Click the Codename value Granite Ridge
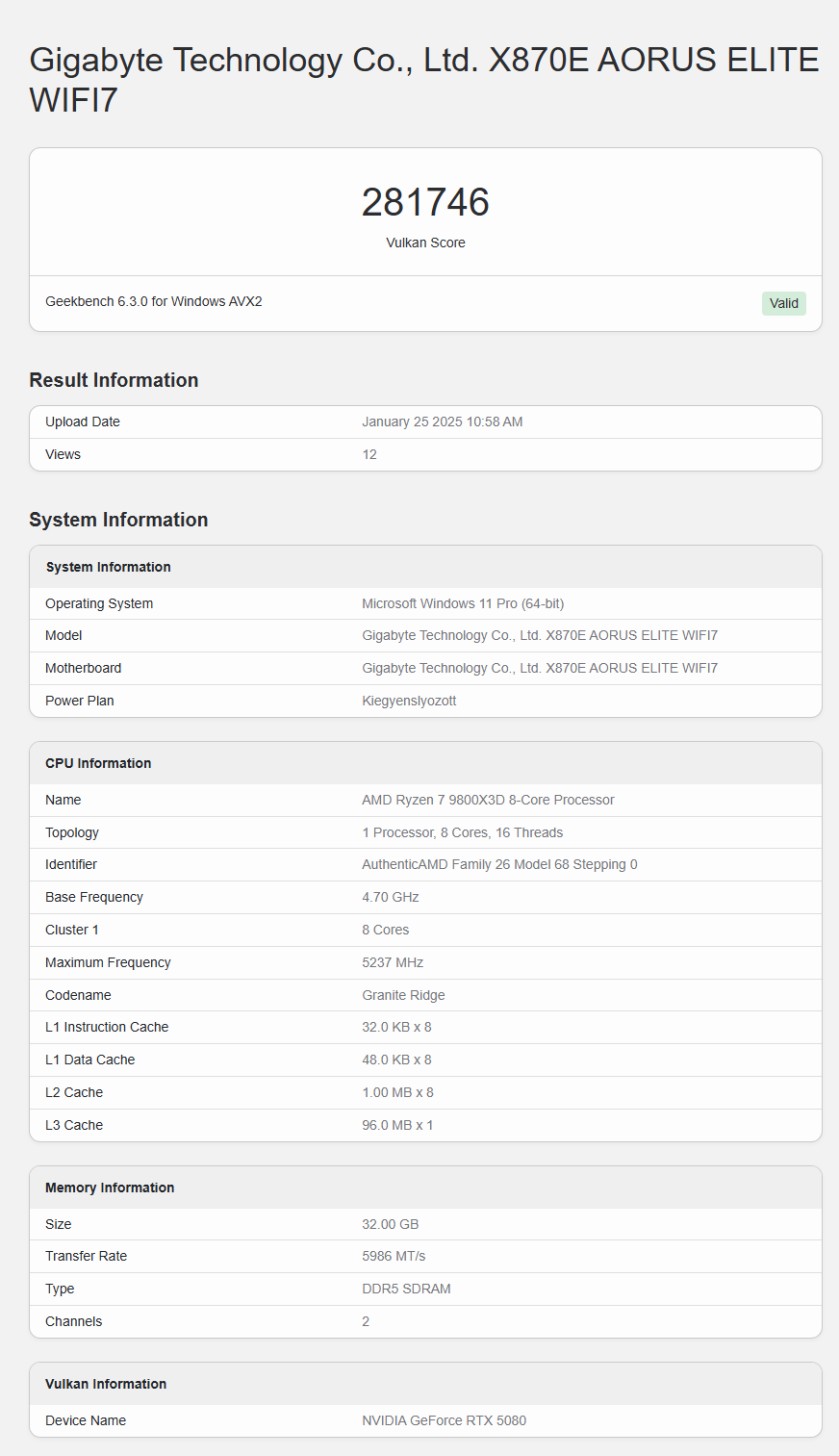Screen dimensions: 839x1456 pos(403,995)
